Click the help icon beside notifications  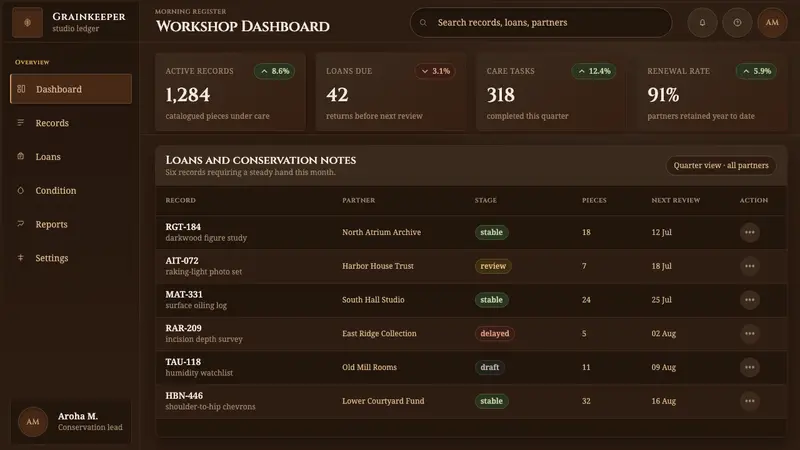(x=737, y=22)
